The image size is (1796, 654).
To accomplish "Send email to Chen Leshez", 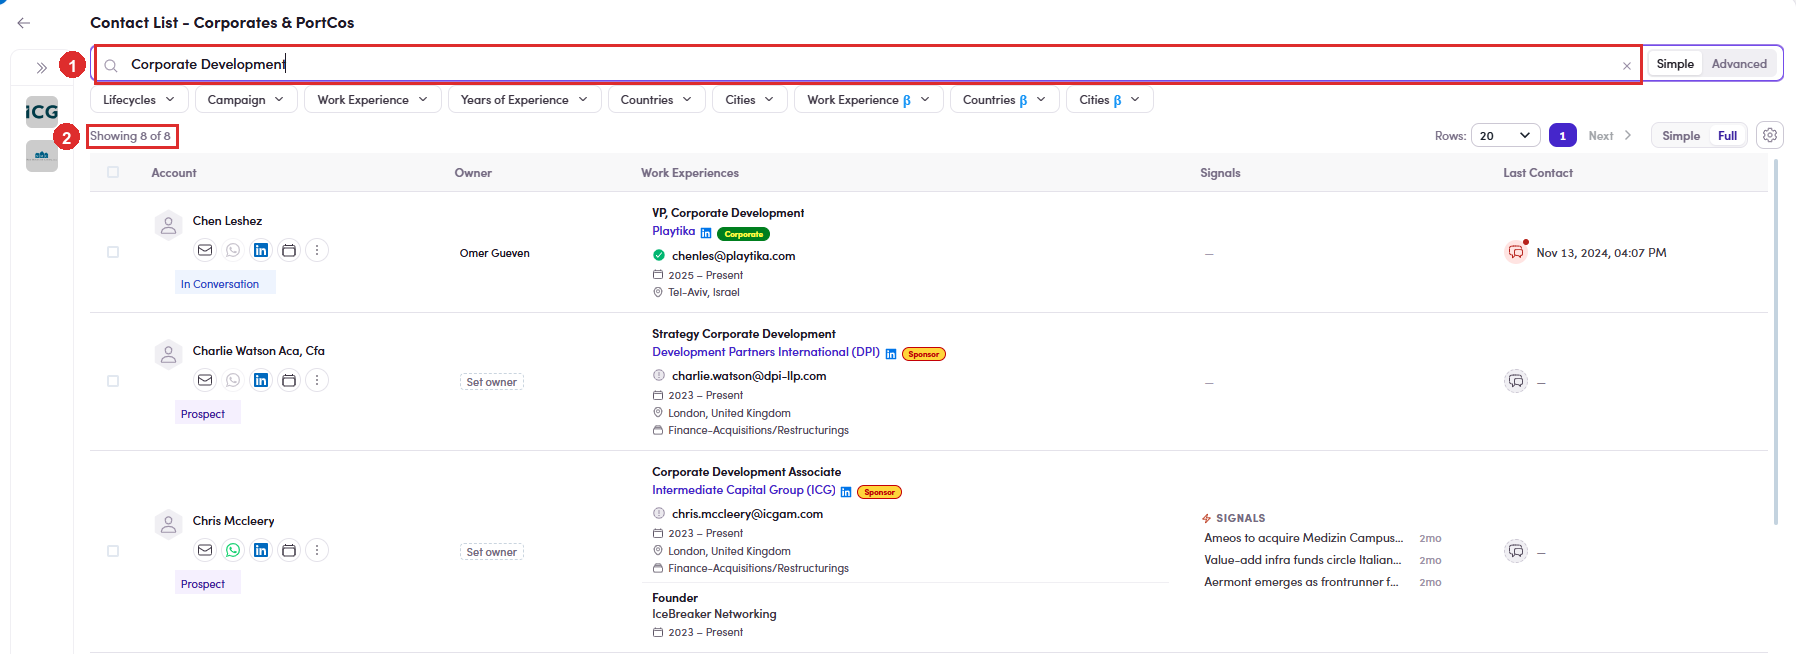I will point(205,250).
